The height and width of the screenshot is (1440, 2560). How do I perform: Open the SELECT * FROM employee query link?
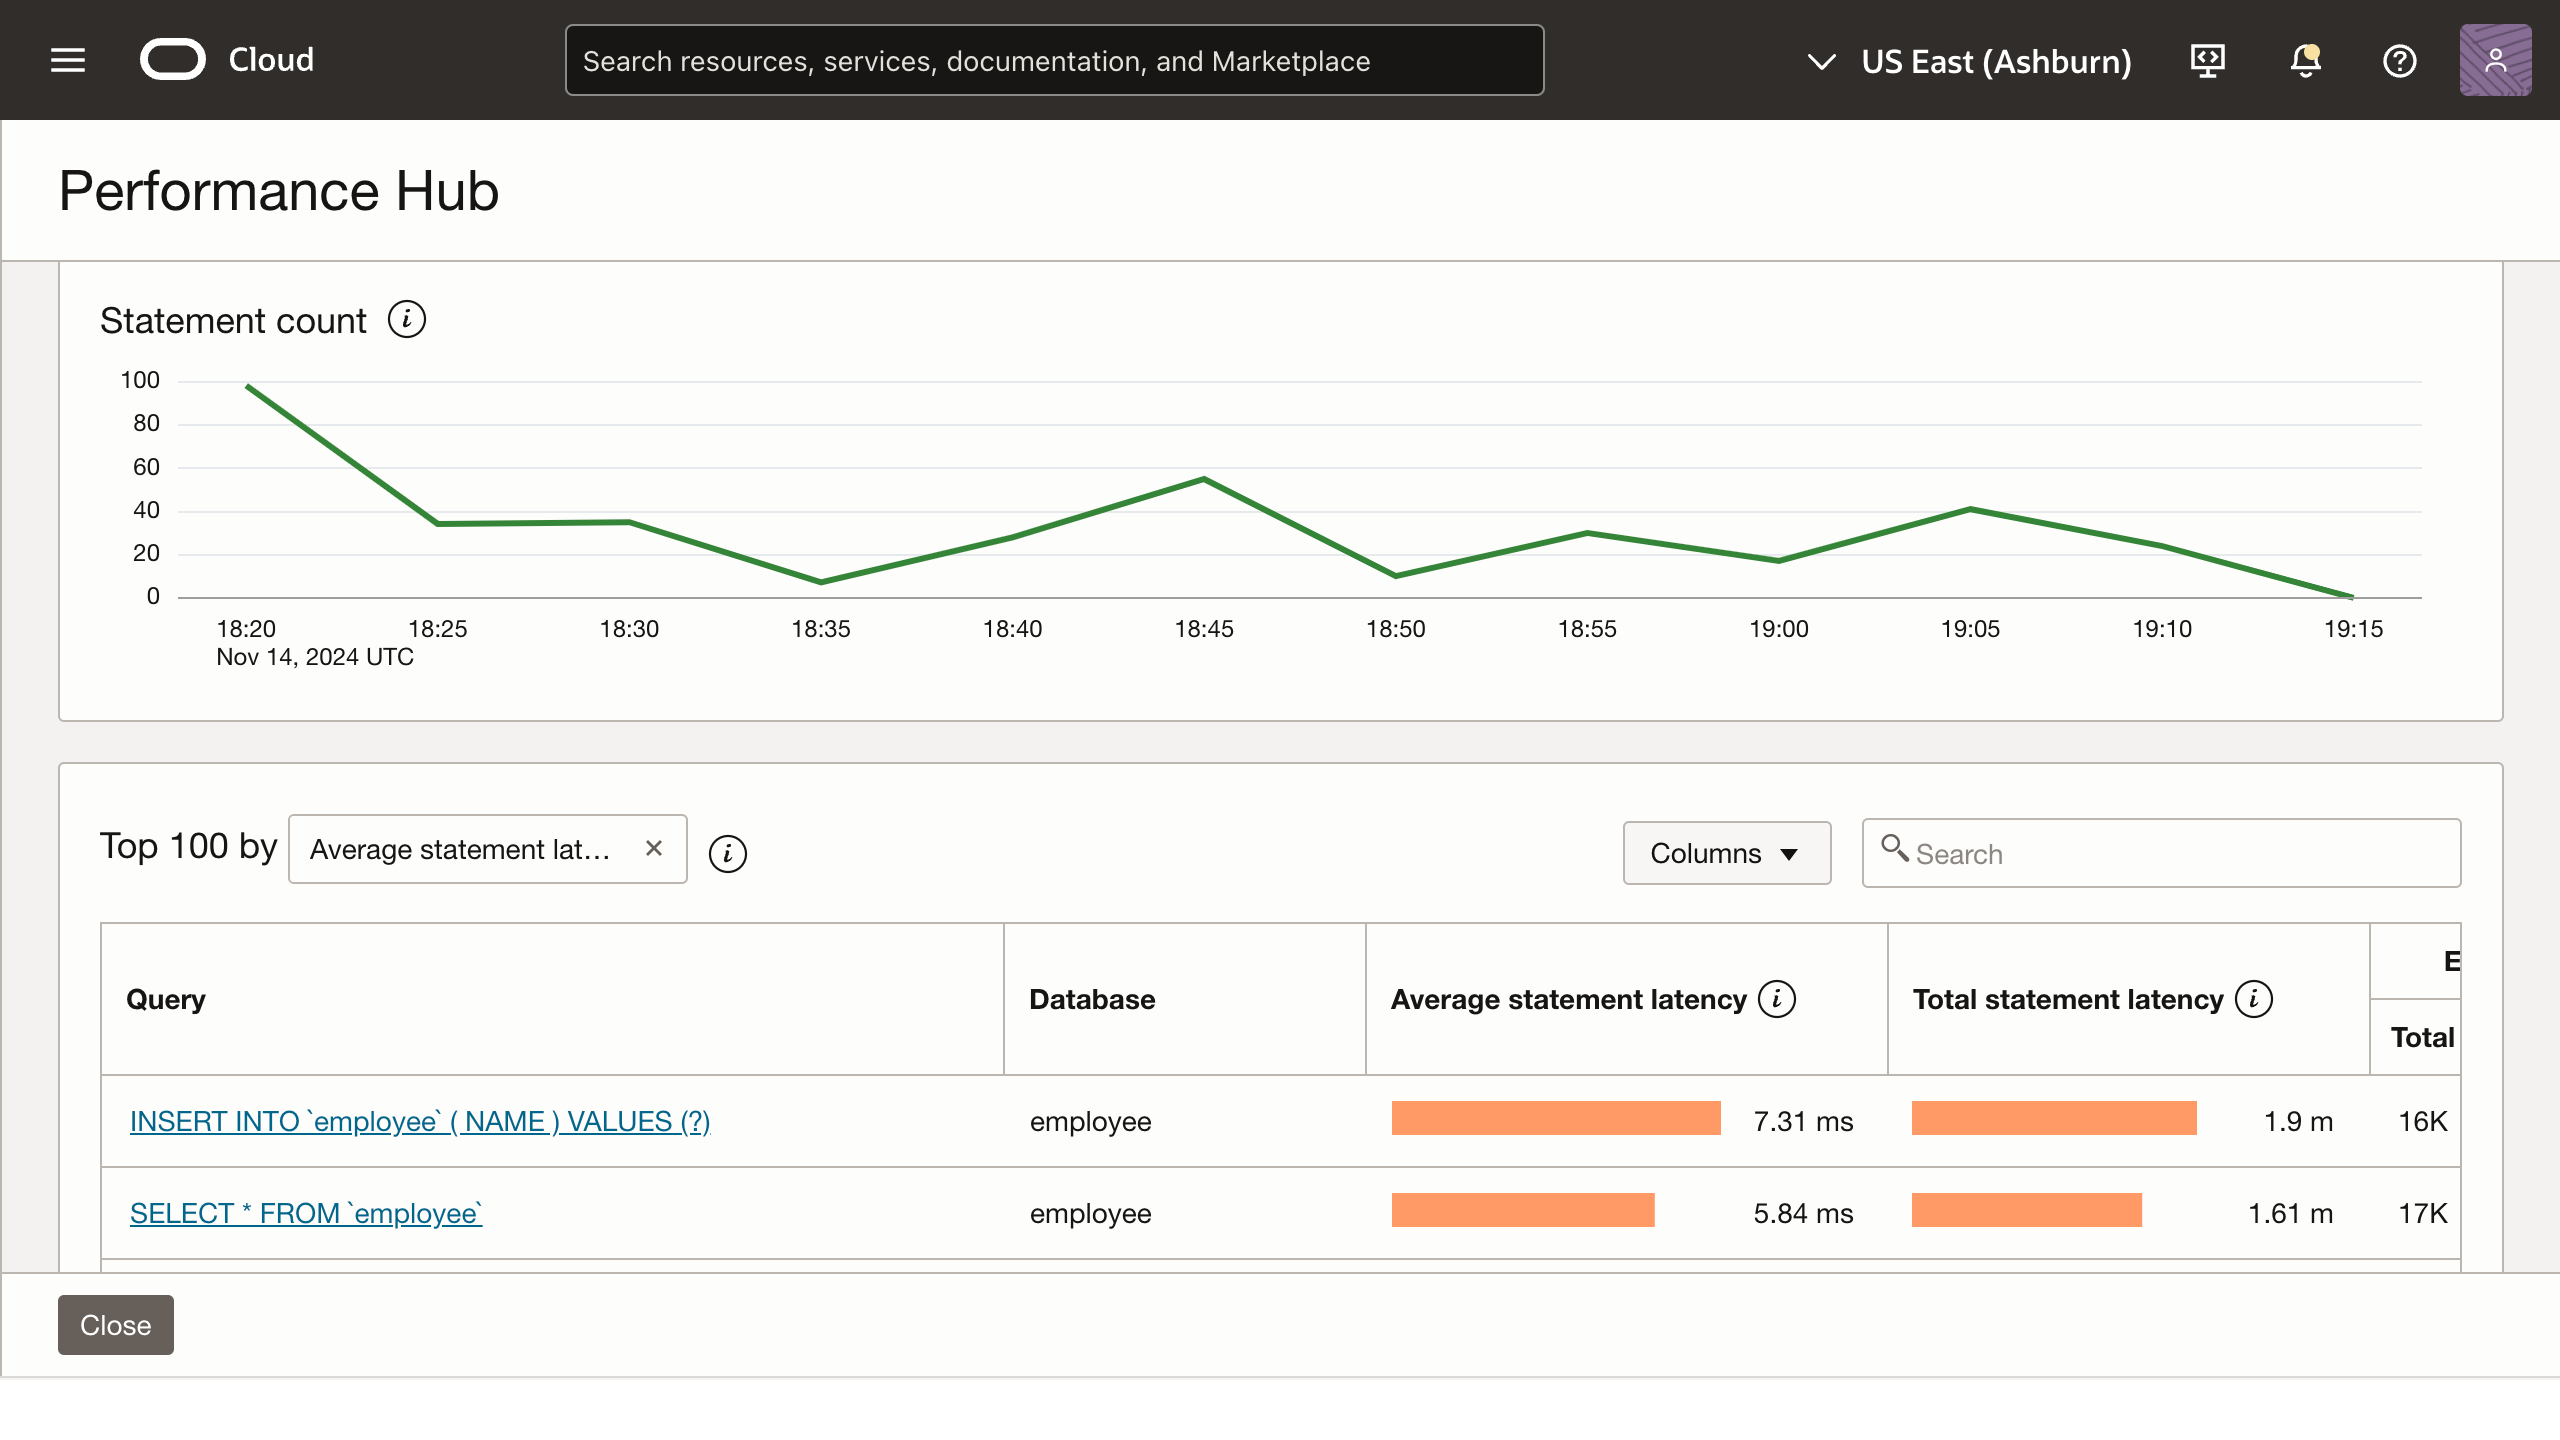point(306,1213)
